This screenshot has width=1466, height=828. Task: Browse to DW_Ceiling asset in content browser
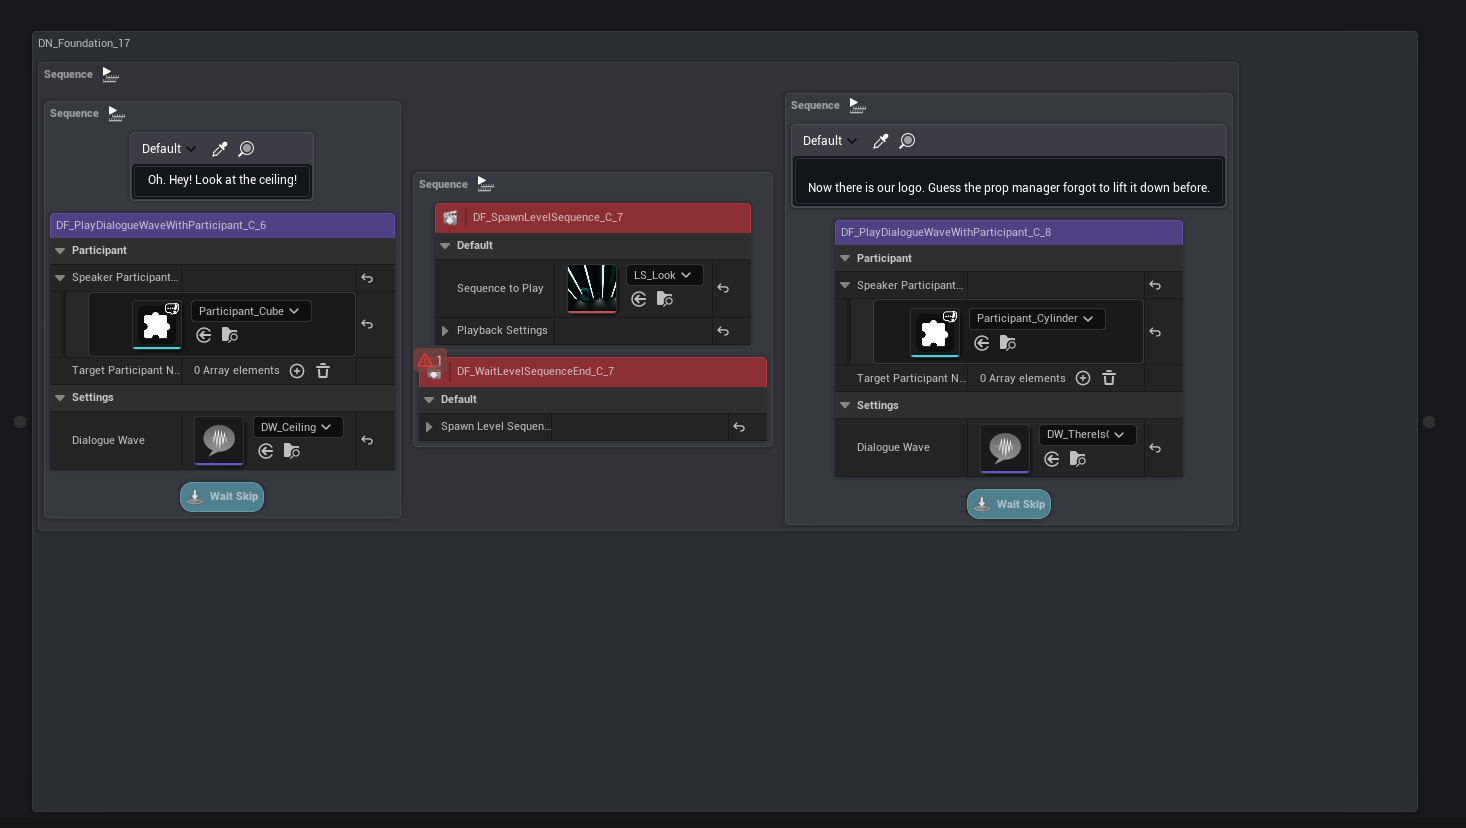(292, 451)
